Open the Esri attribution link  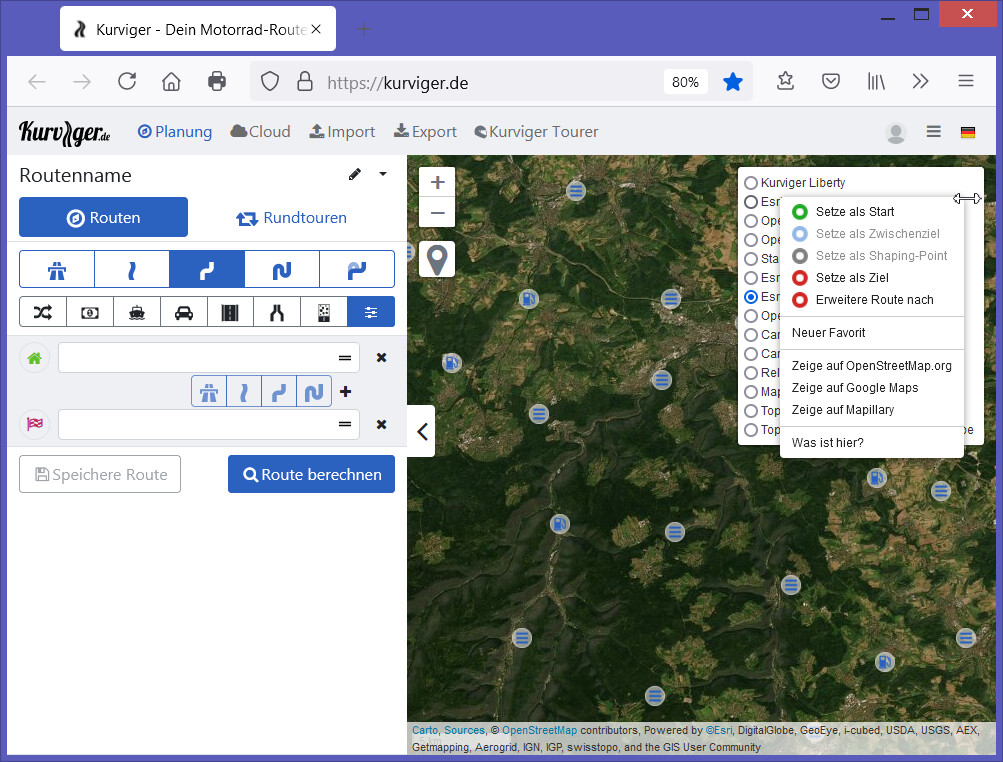point(719,730)
